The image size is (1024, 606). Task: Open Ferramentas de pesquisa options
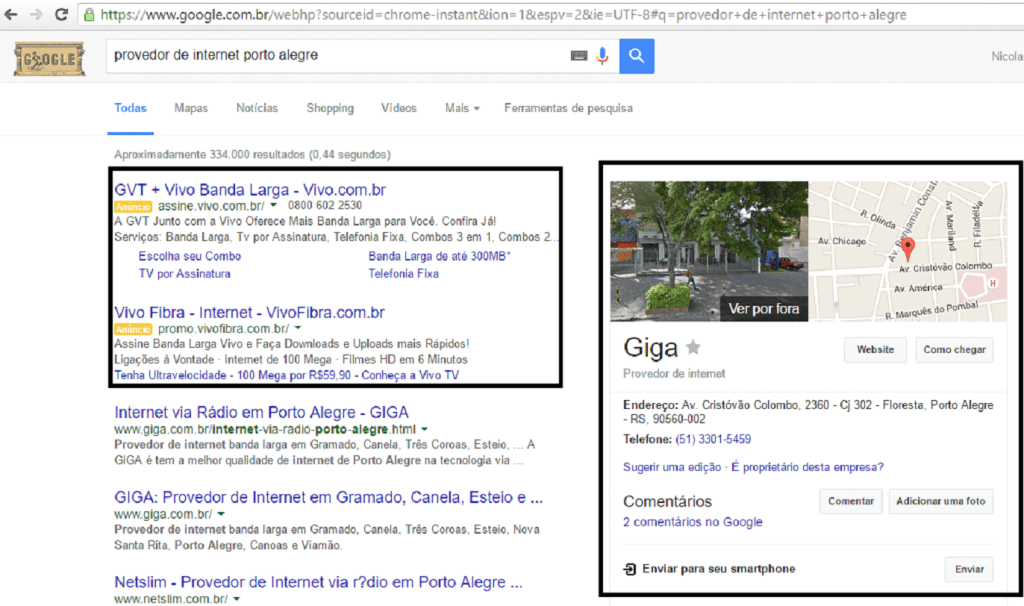point(568,108)
